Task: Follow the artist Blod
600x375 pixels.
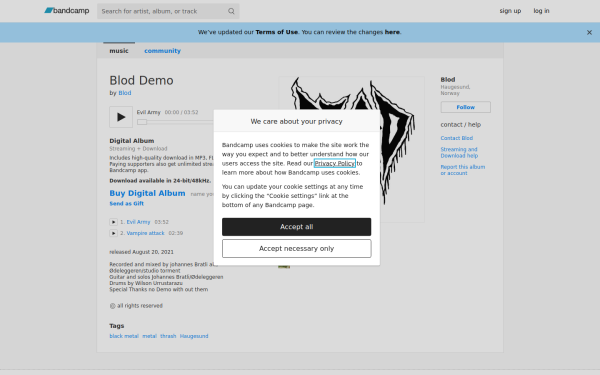Action: [465, 107]
